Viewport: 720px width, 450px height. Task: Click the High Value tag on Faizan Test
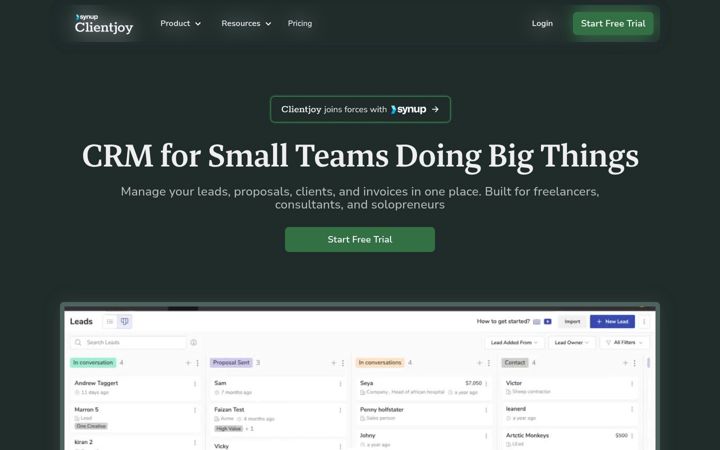point(229,428)
